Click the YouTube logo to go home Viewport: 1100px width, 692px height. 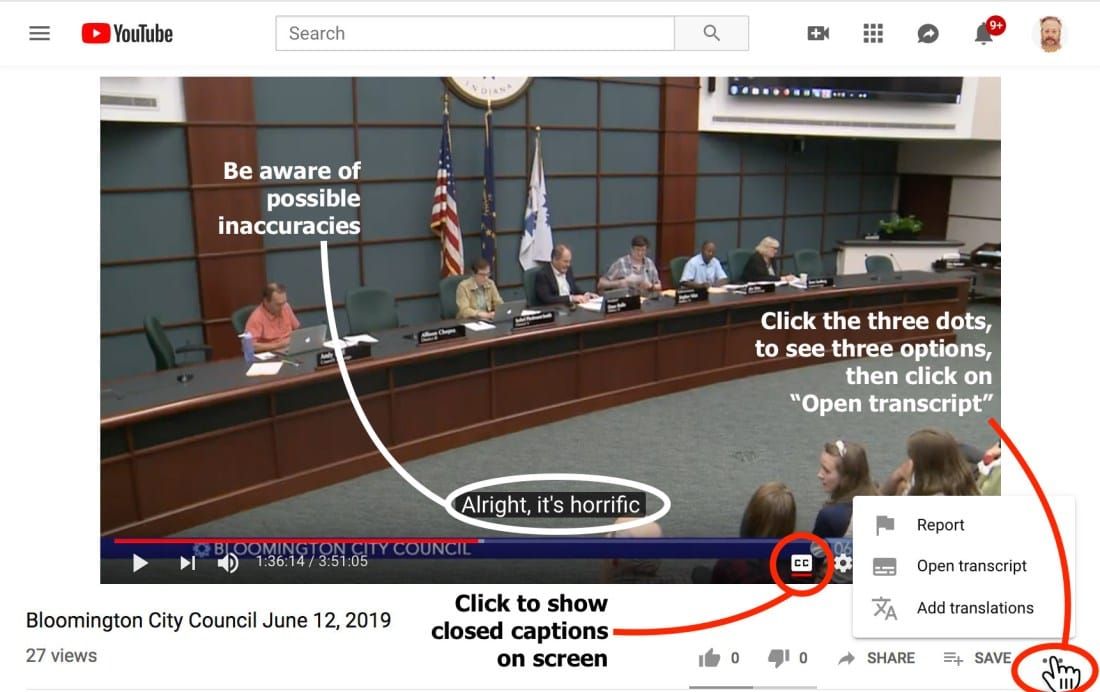point(127,32)
